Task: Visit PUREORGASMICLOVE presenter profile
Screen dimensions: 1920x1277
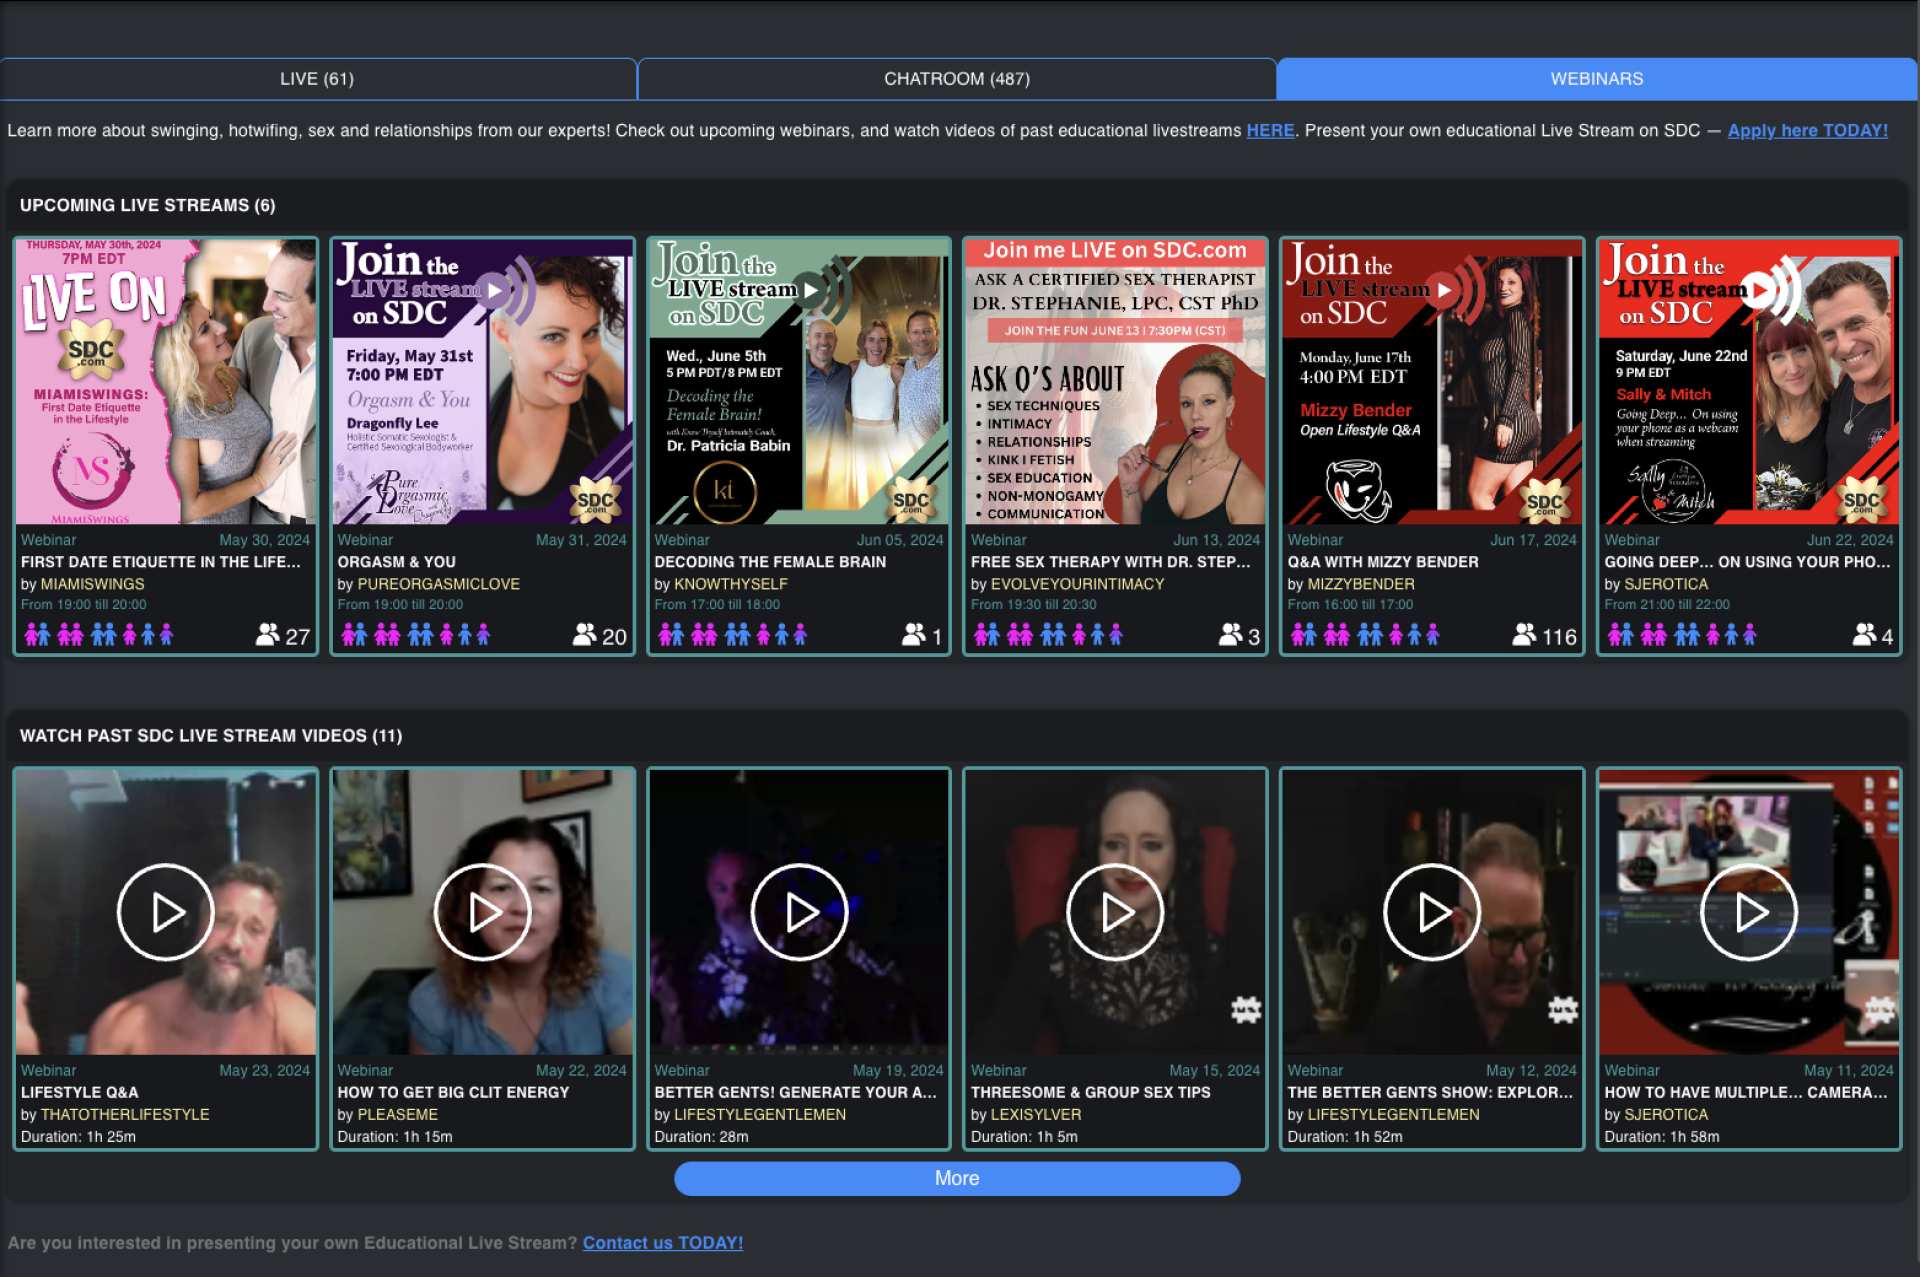Action: coord(439,584)
